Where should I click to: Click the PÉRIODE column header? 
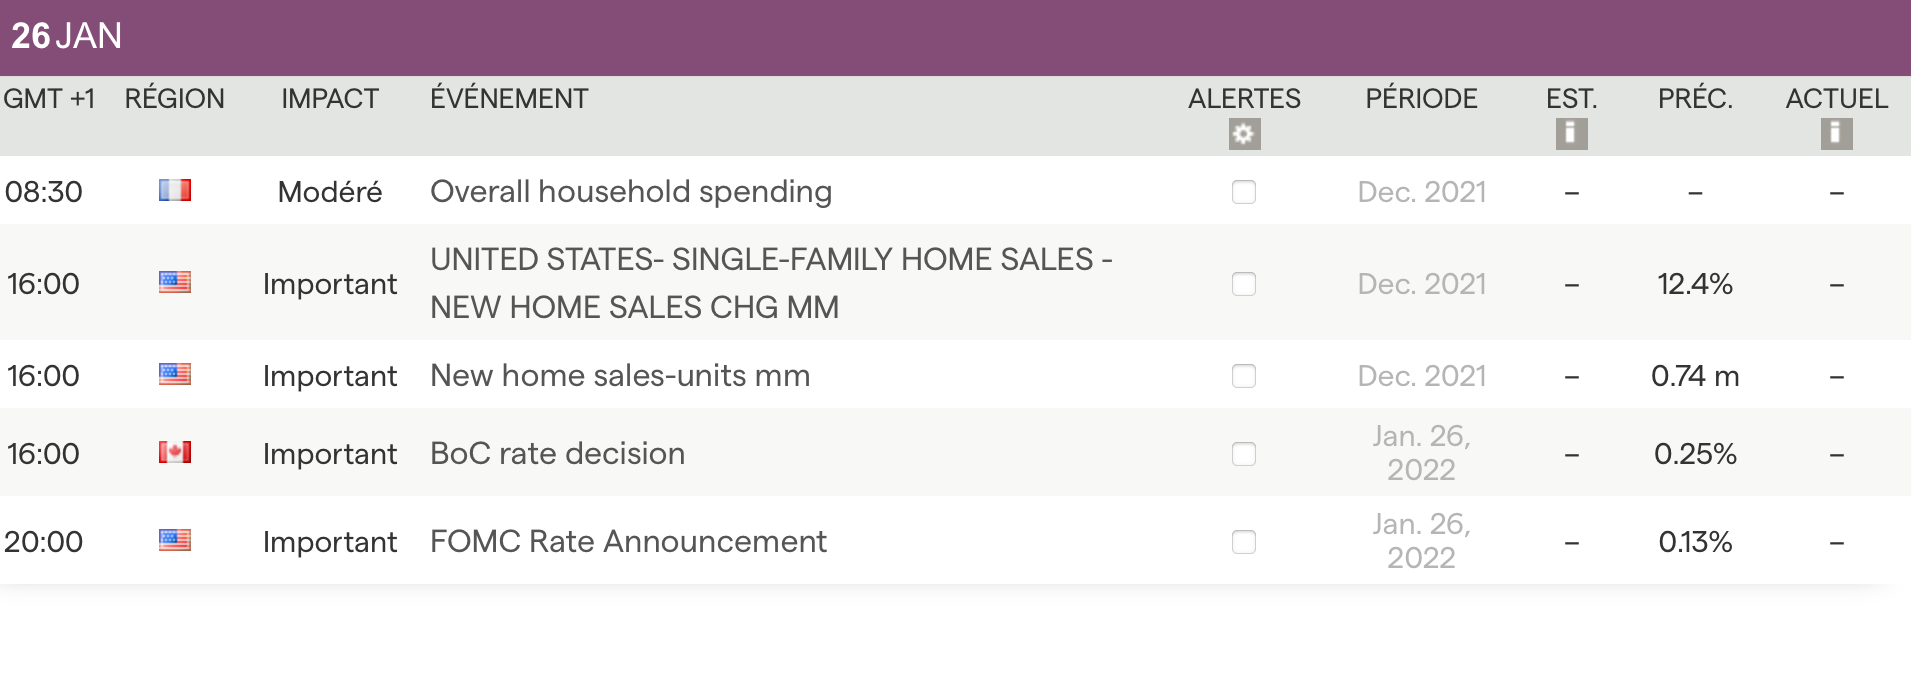point(1421,99)
